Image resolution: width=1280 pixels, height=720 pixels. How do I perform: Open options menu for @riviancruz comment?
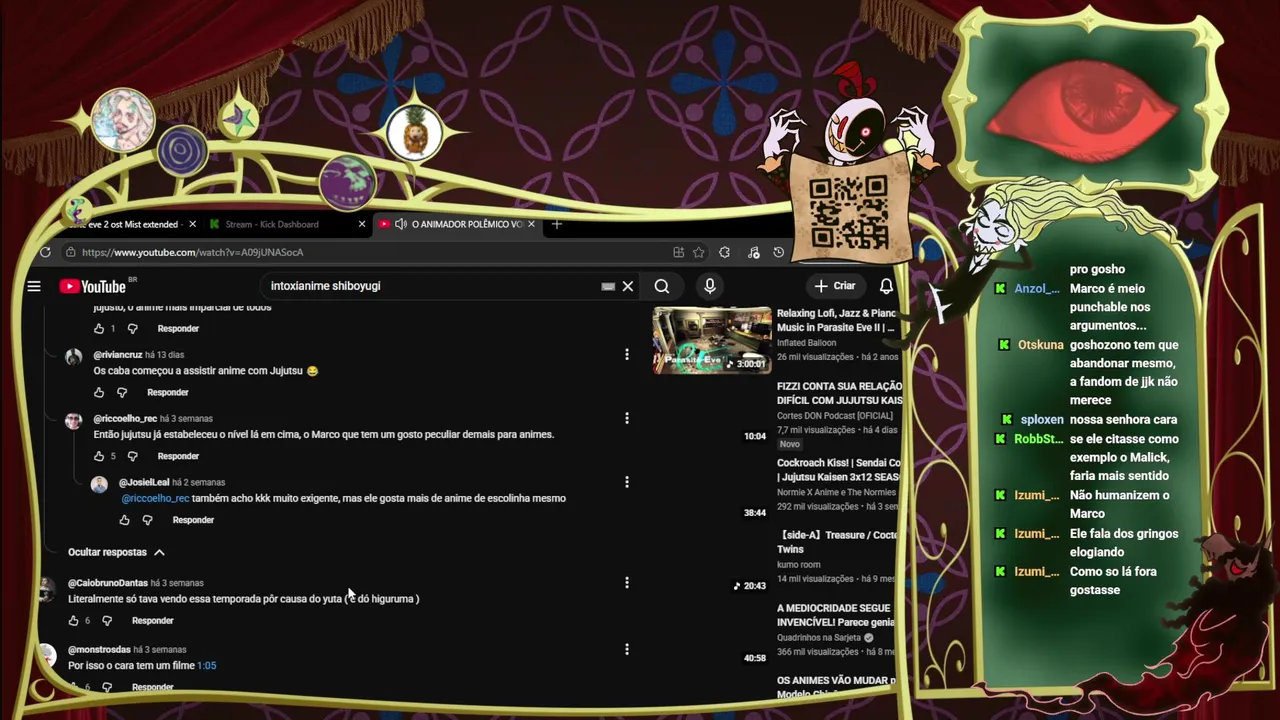point(627,355)
